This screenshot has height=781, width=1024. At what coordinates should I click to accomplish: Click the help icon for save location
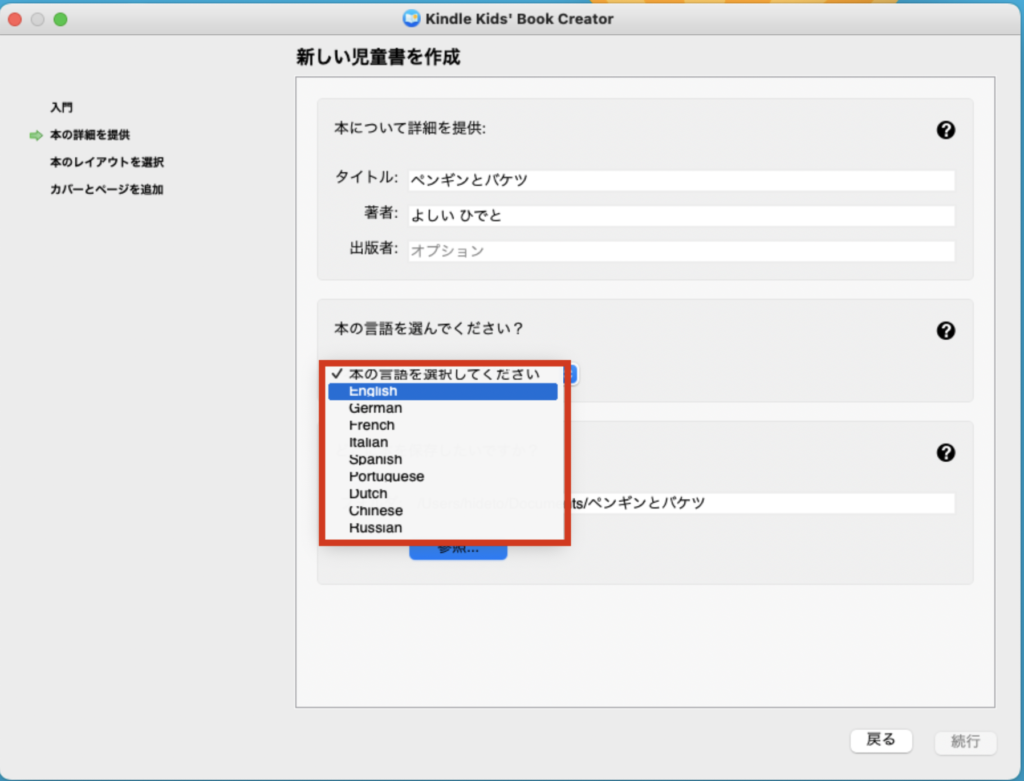(945, 453)
